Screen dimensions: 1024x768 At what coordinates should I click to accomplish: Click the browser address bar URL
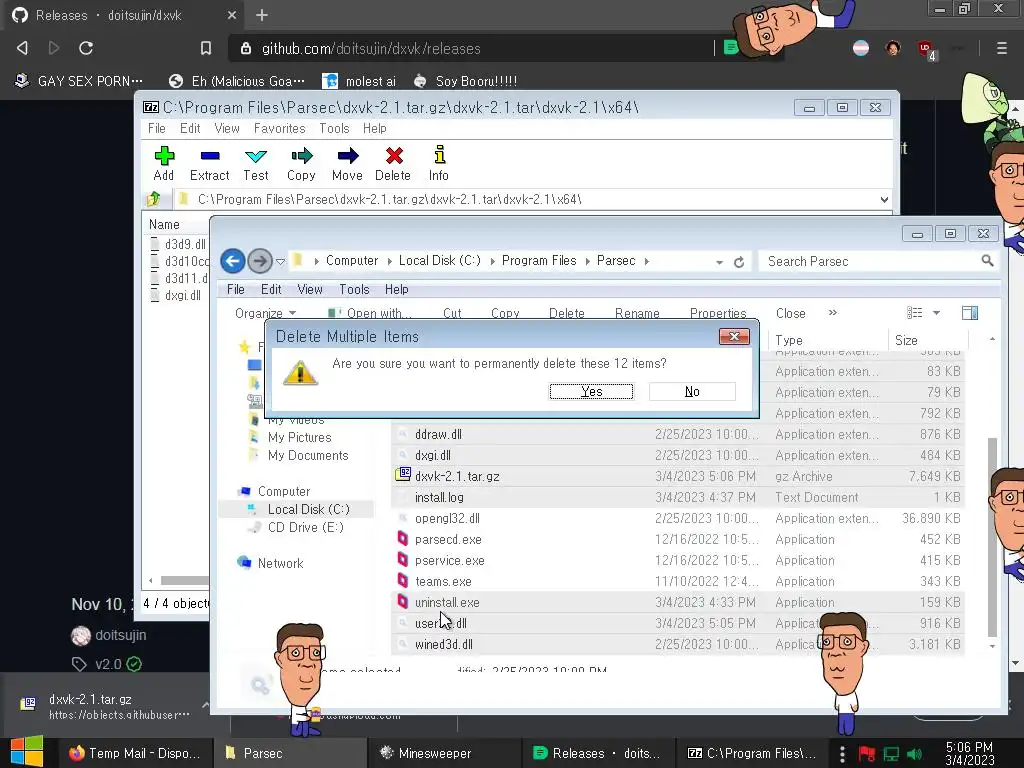(371, 48)
